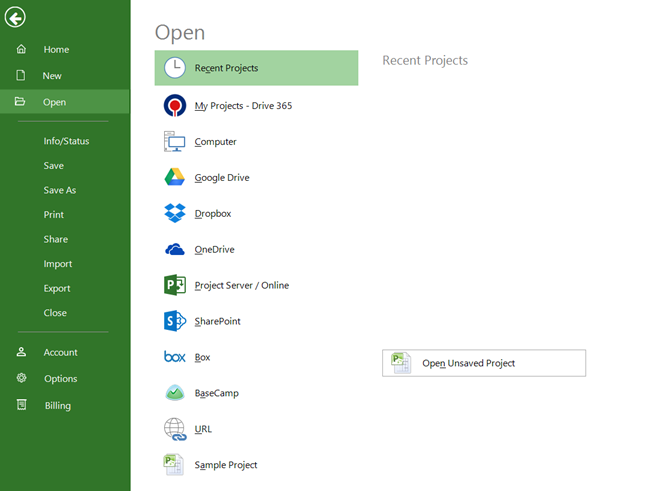Open Info/Status page

coord(66,141)
